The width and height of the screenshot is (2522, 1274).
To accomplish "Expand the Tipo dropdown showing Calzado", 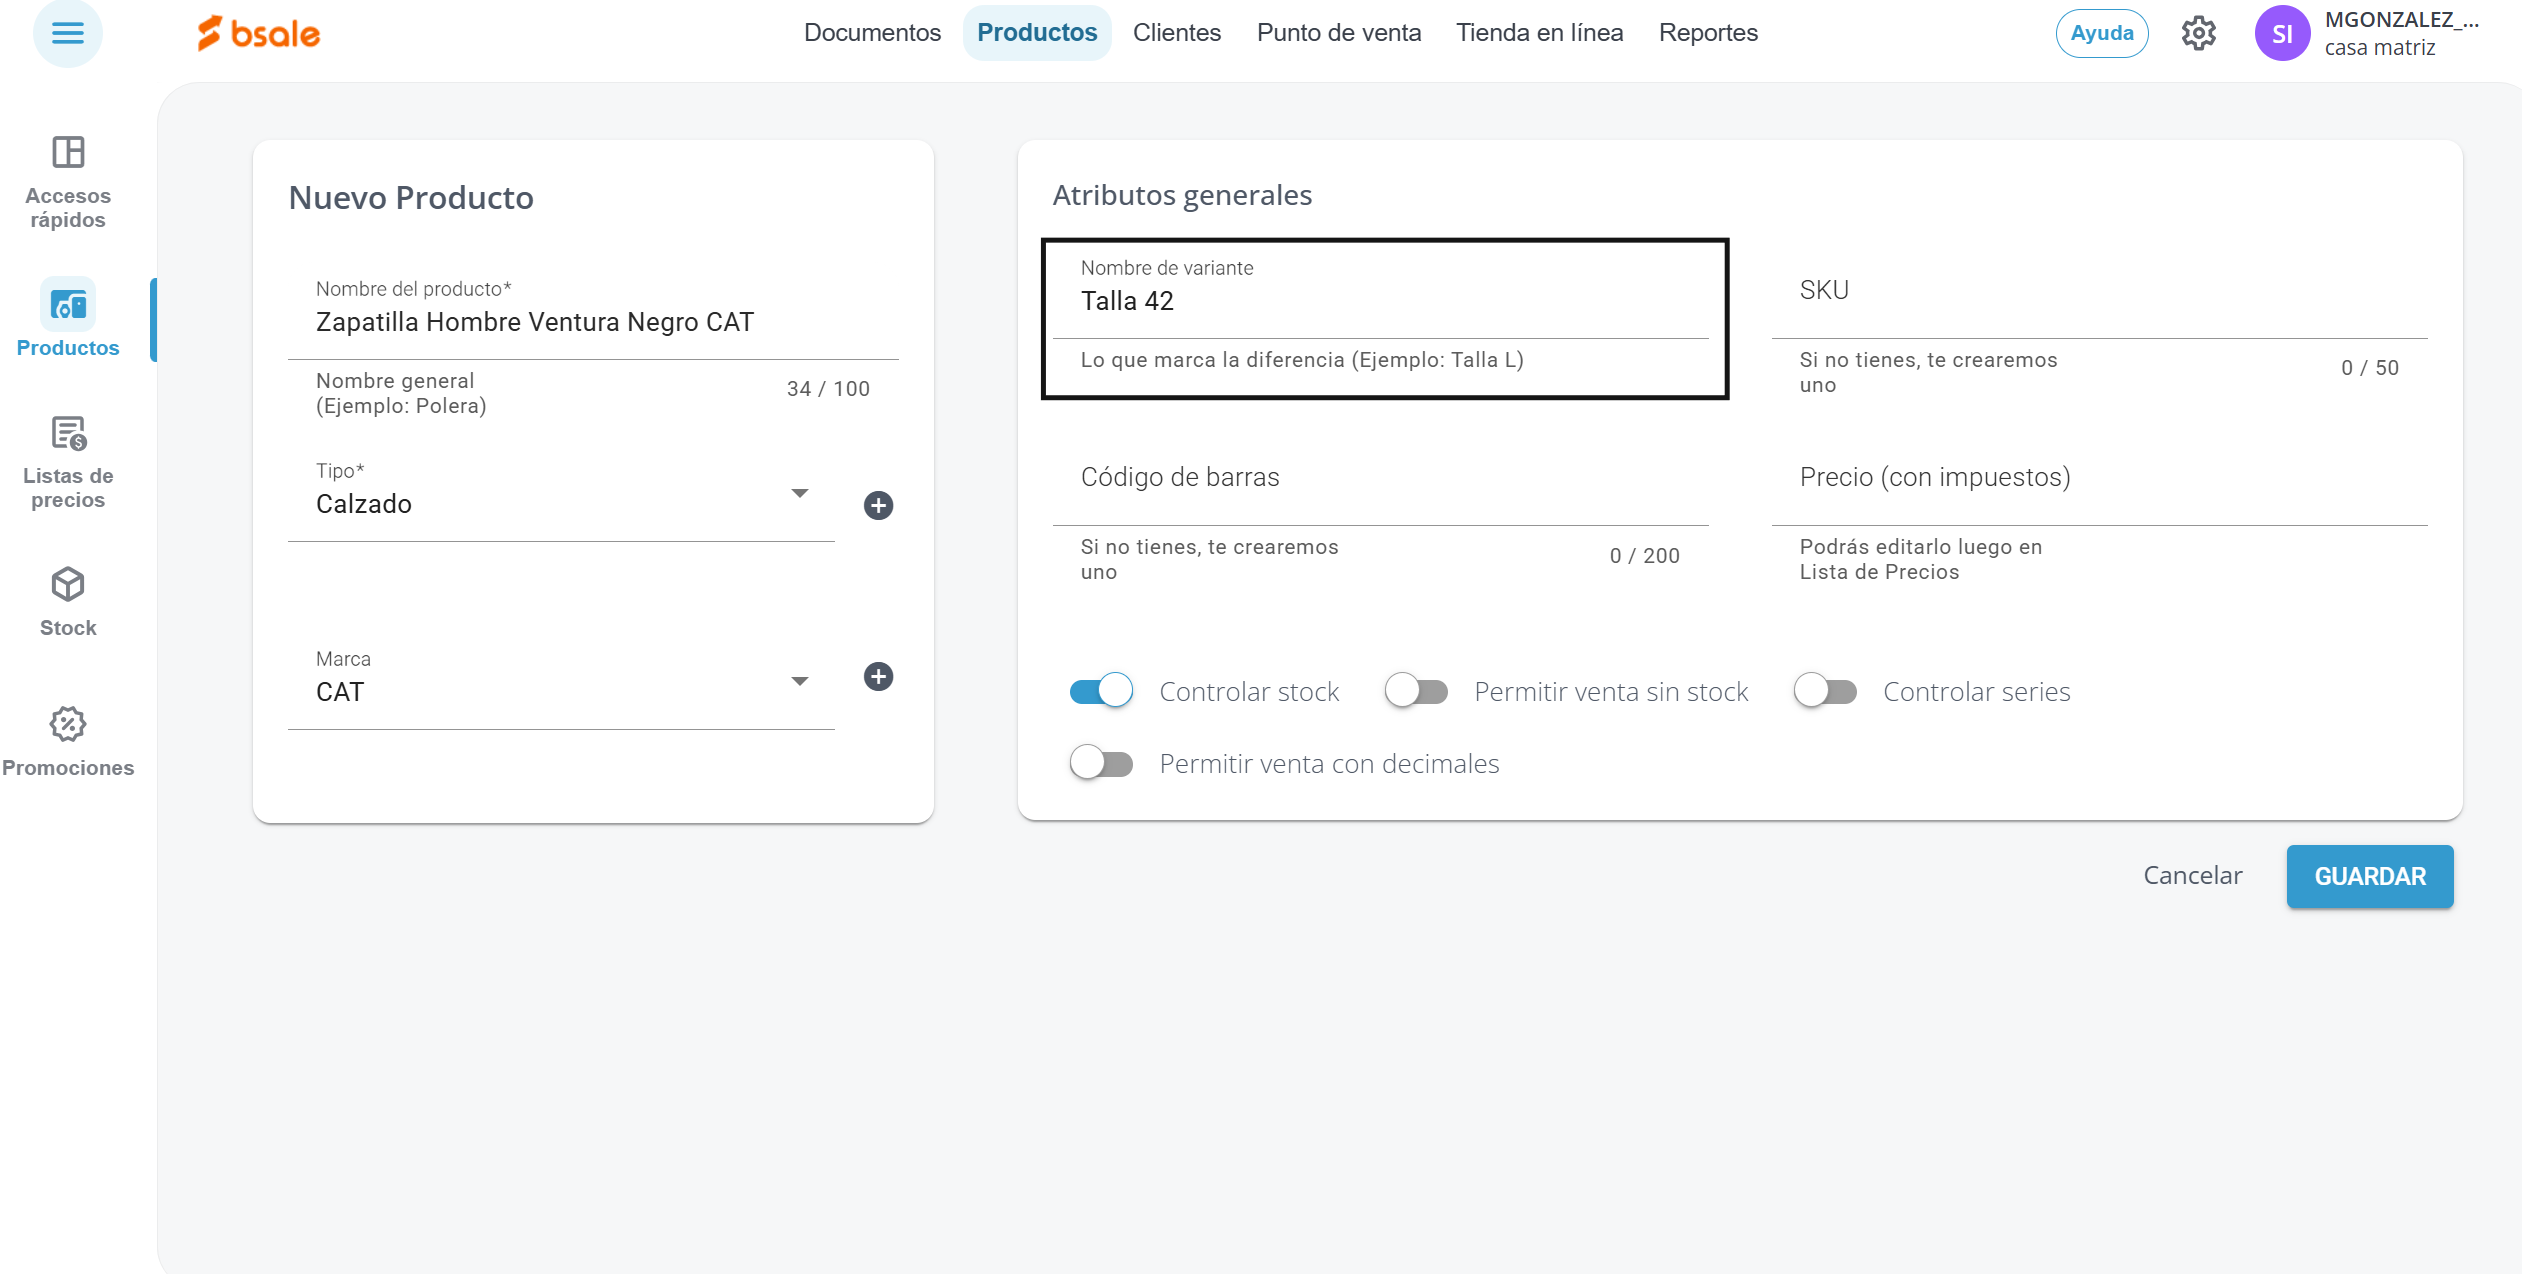I will pyautogui.click(x=799, y=494).
